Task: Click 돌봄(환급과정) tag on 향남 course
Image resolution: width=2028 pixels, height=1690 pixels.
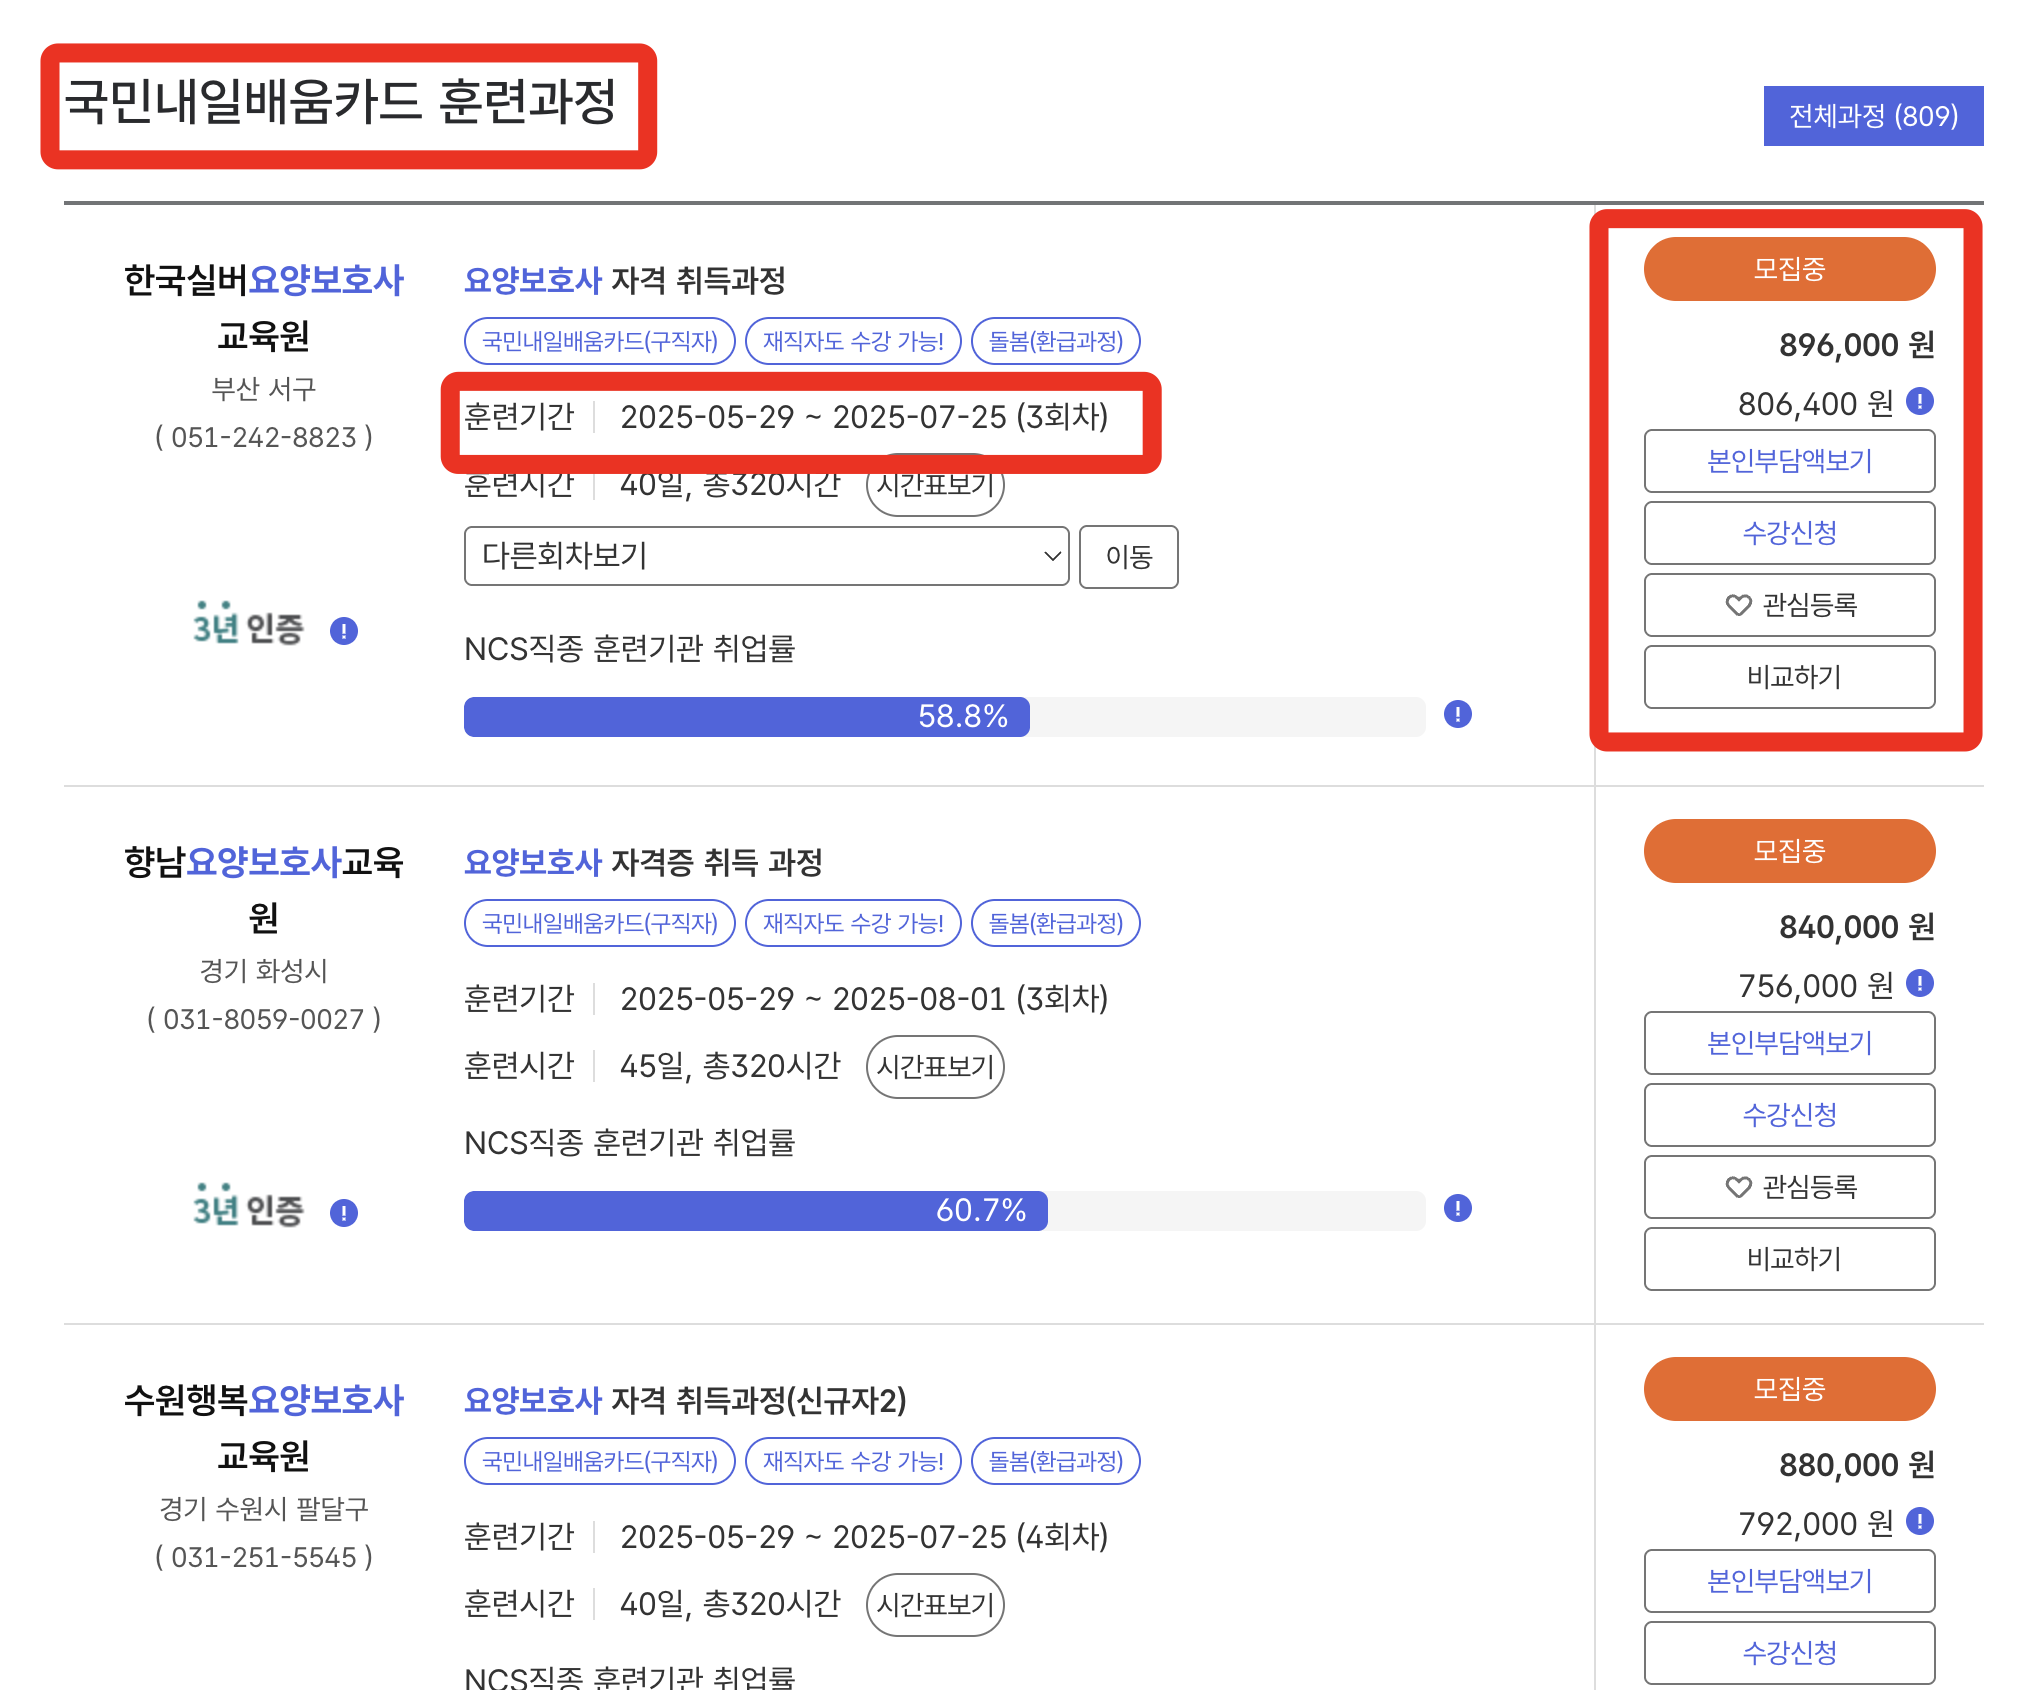Action: 1055,923
